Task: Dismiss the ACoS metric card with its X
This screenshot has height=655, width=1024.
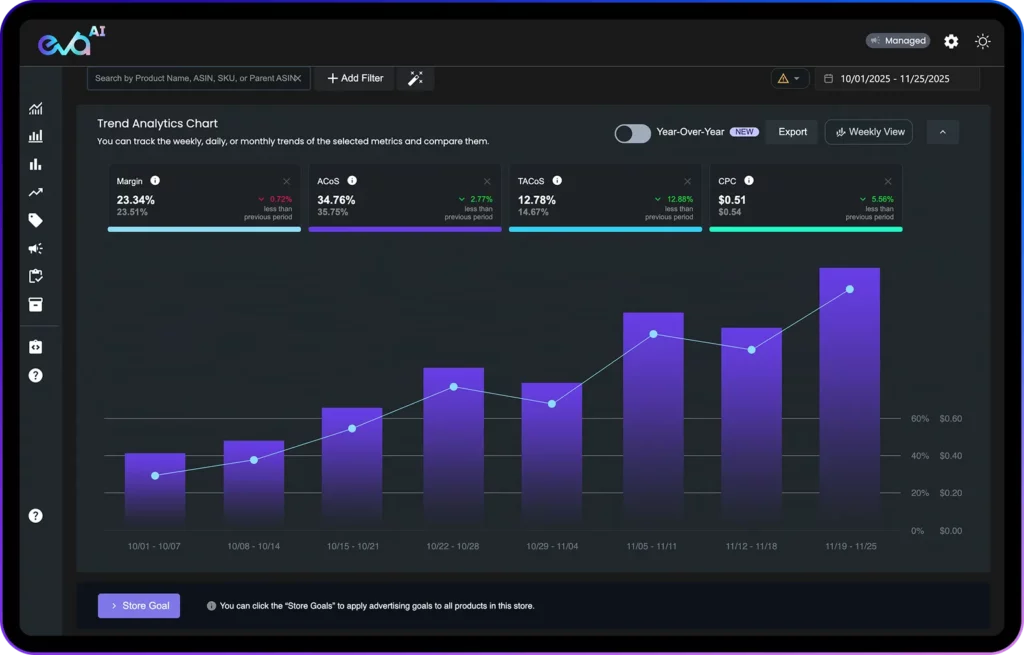Action: [486, 181]
